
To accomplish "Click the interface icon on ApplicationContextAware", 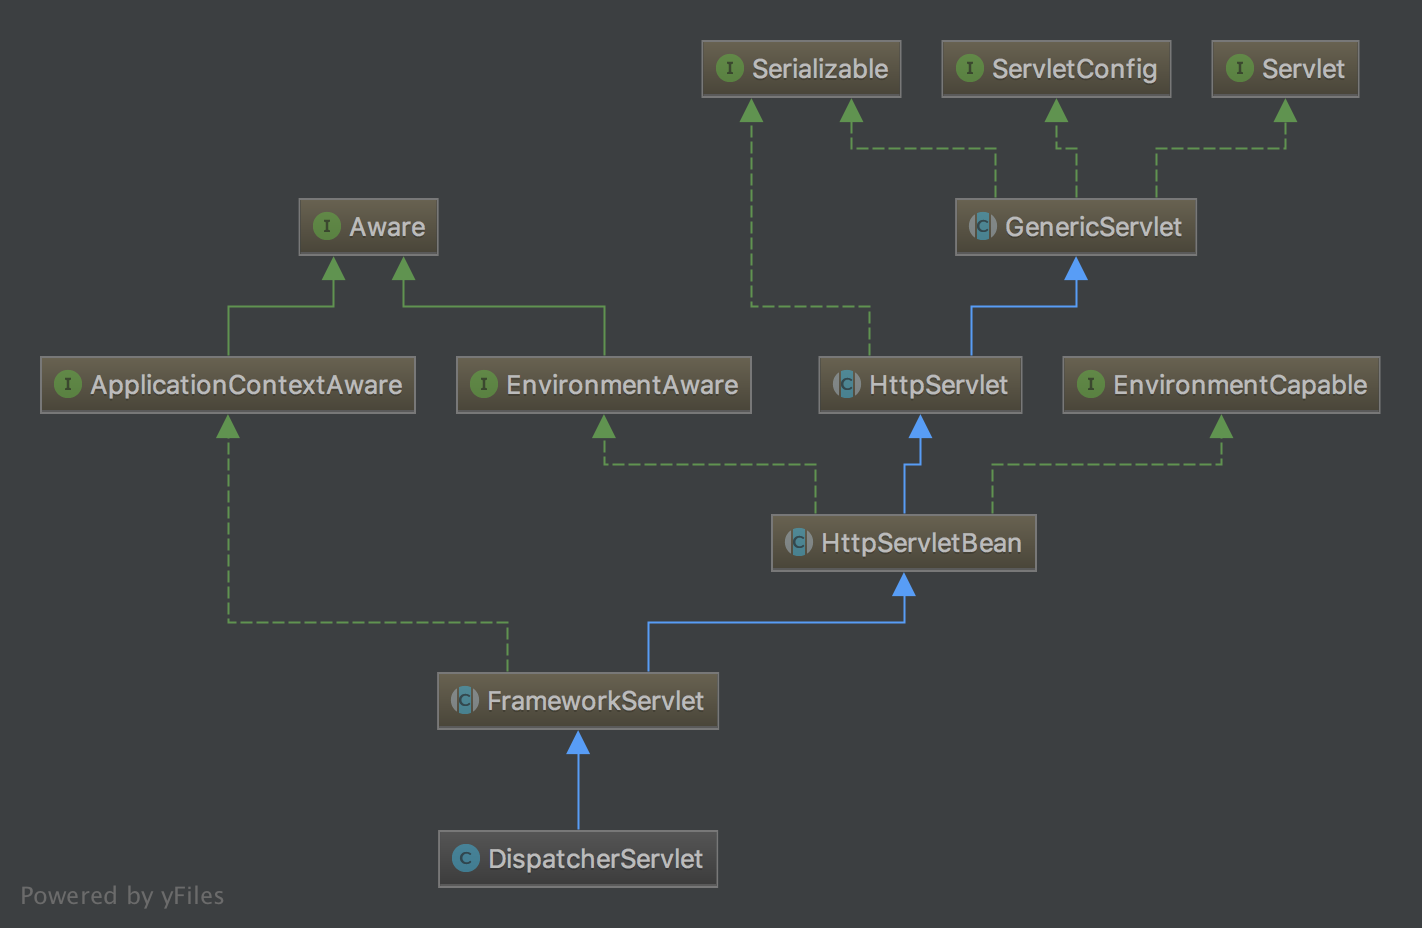I will [68, 384].
